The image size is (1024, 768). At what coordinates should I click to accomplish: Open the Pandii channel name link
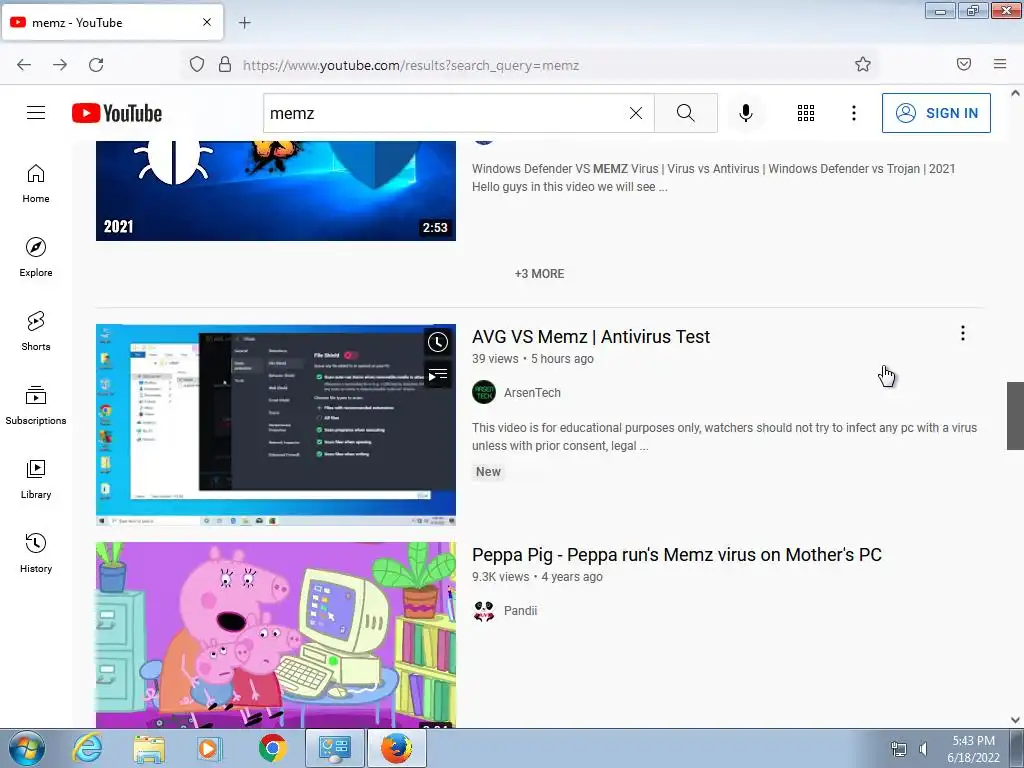520,611
